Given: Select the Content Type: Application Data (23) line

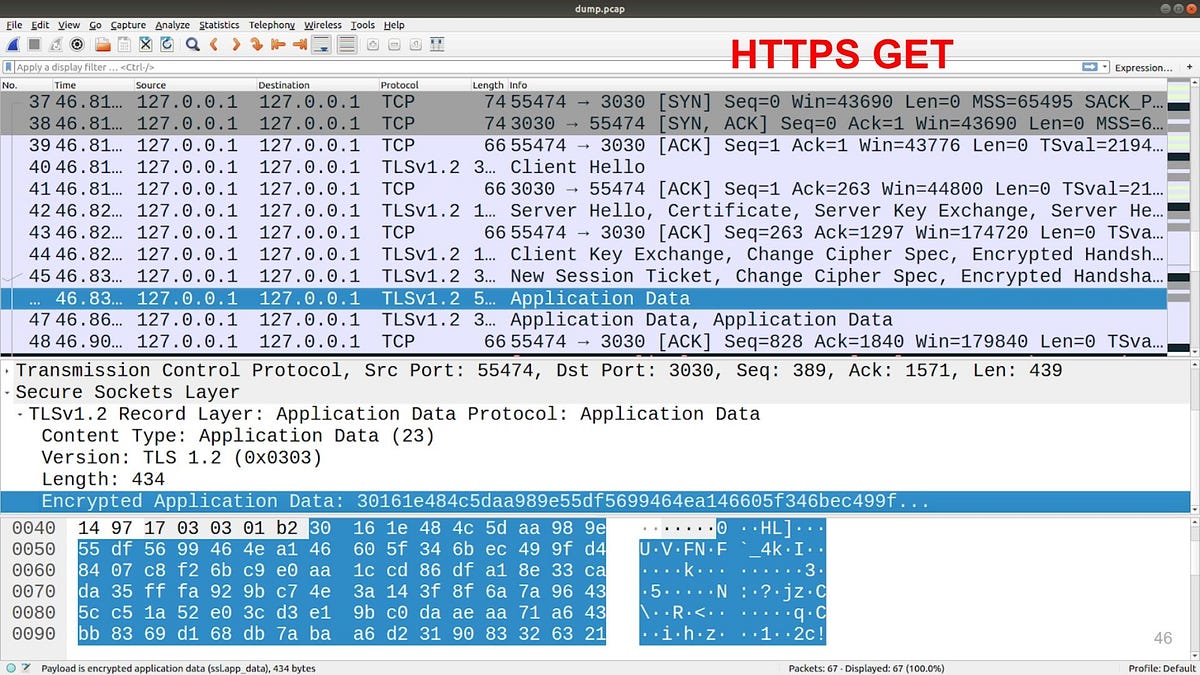Looking at the screenshot, I should click(x=596, y=436).
